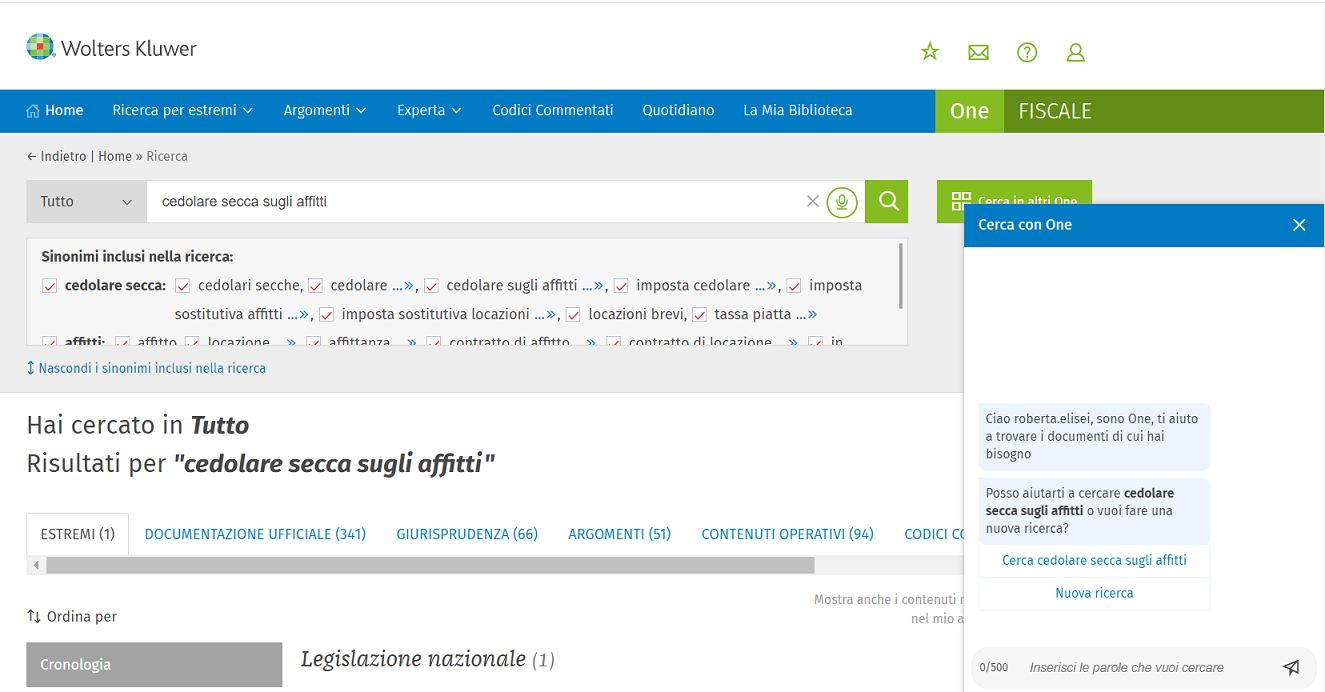Click the microphone voice search icon
The image size is (1325, 692).
842,202
